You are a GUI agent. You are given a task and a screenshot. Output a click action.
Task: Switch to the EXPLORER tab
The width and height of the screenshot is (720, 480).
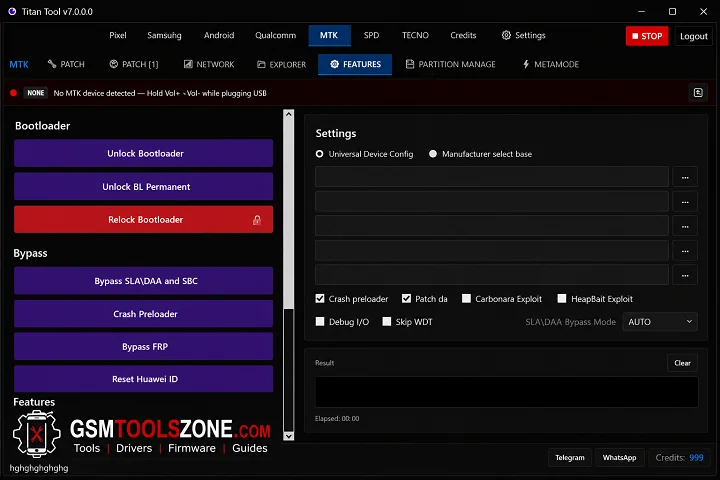coord(281,64)
